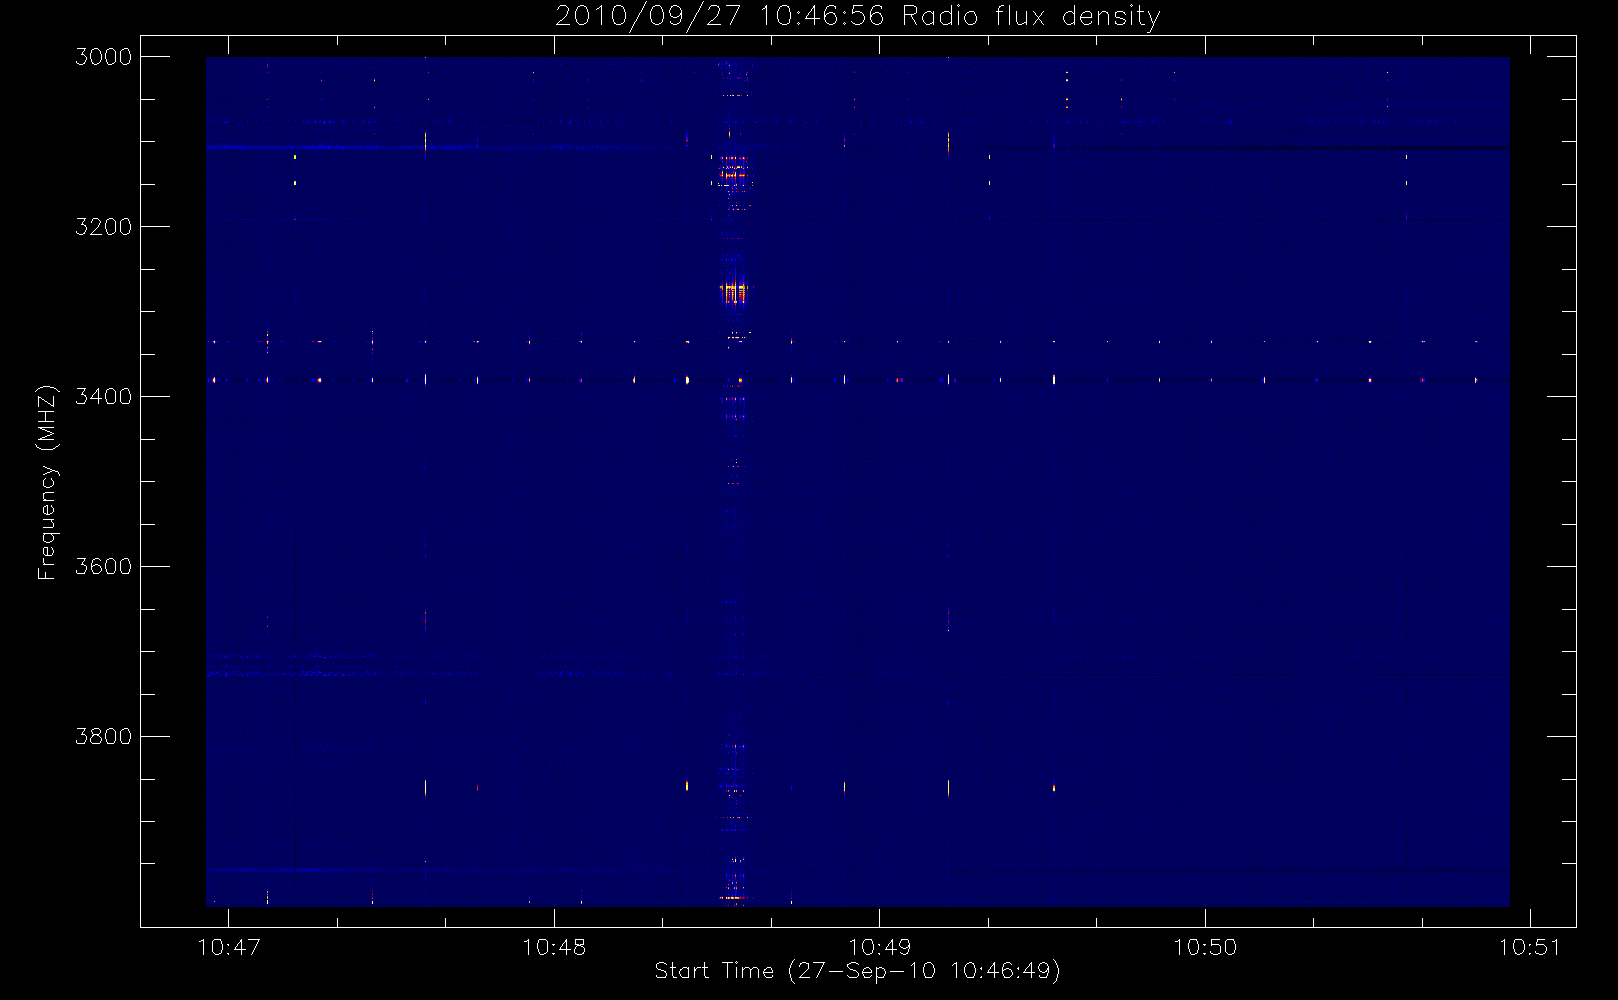Select the 3800 frequency axis label
The width and height of the screenshot is (1618, 1000).
(x=104, y=737)
